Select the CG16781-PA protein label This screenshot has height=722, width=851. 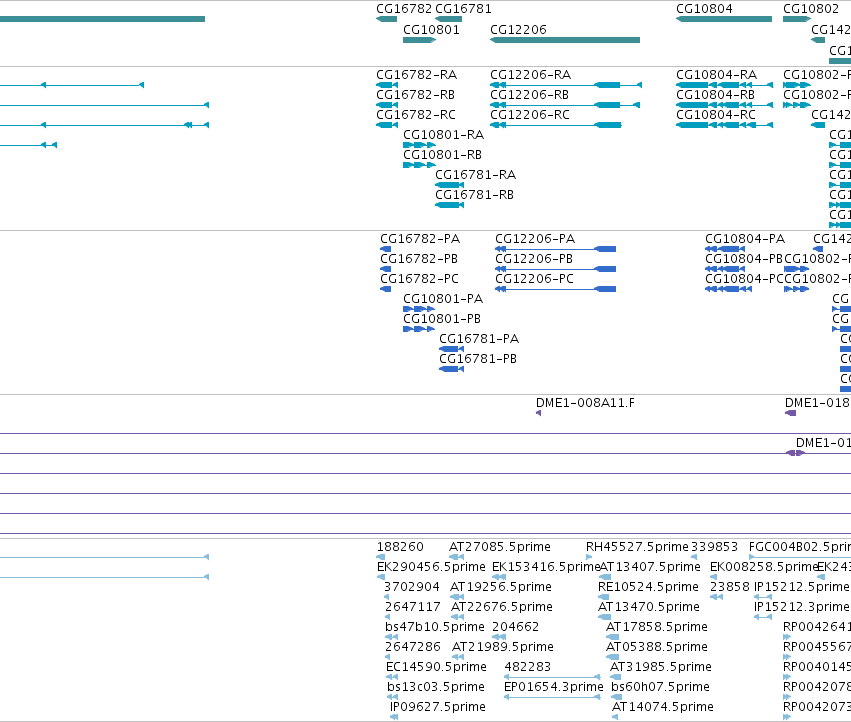(x=479, y=339)
